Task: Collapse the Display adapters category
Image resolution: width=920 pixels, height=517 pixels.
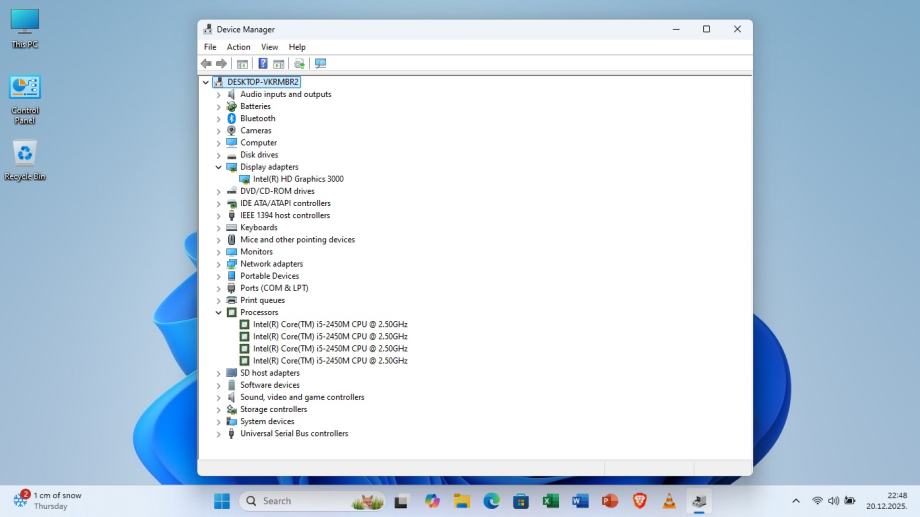Action: tap(218, 167)
